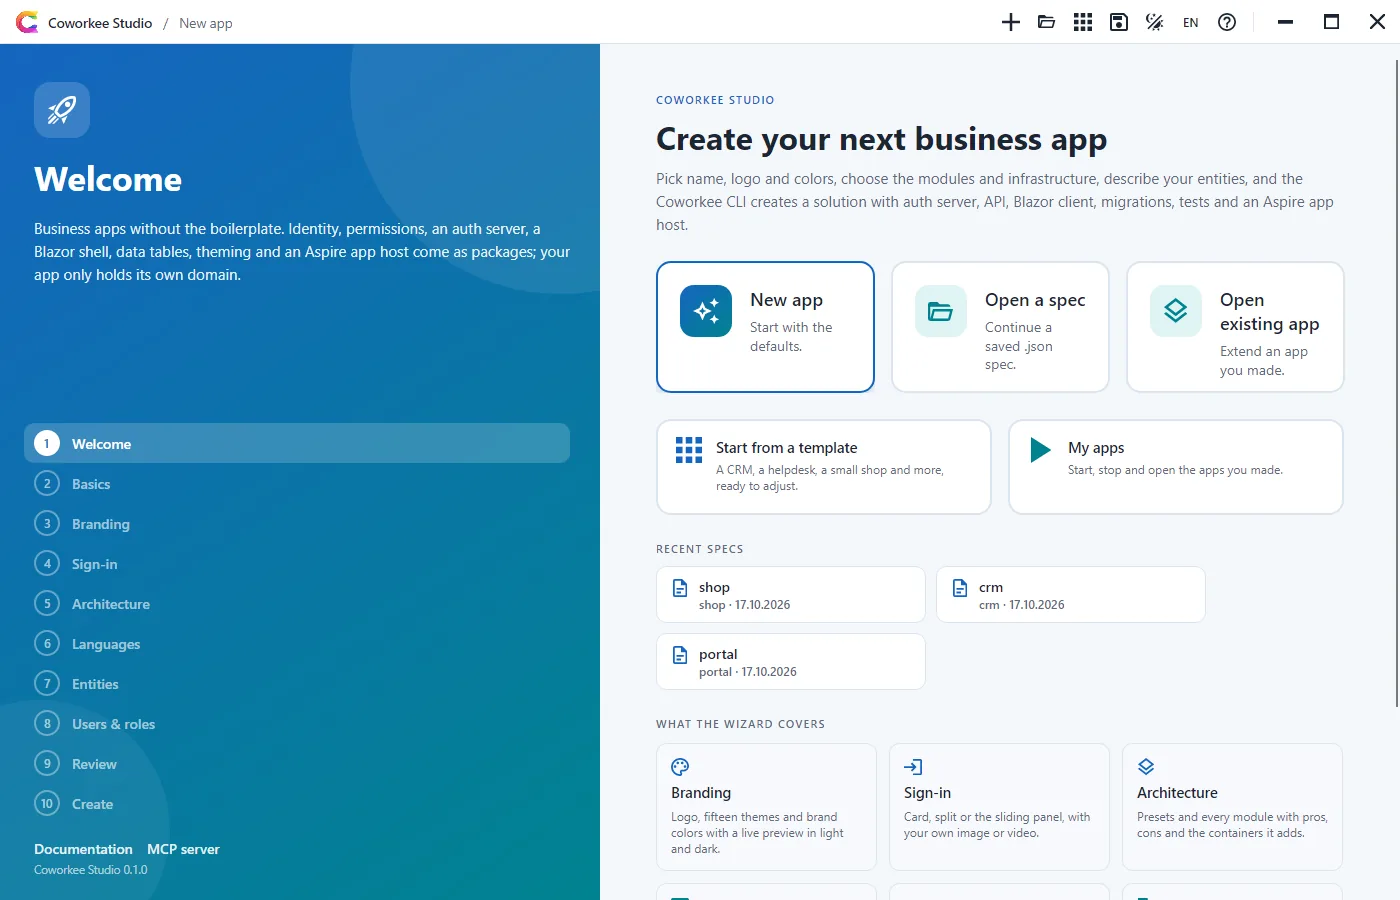Click the Coworkee Studio logo icon
The image size is (1400, 900).
point(27,22)
